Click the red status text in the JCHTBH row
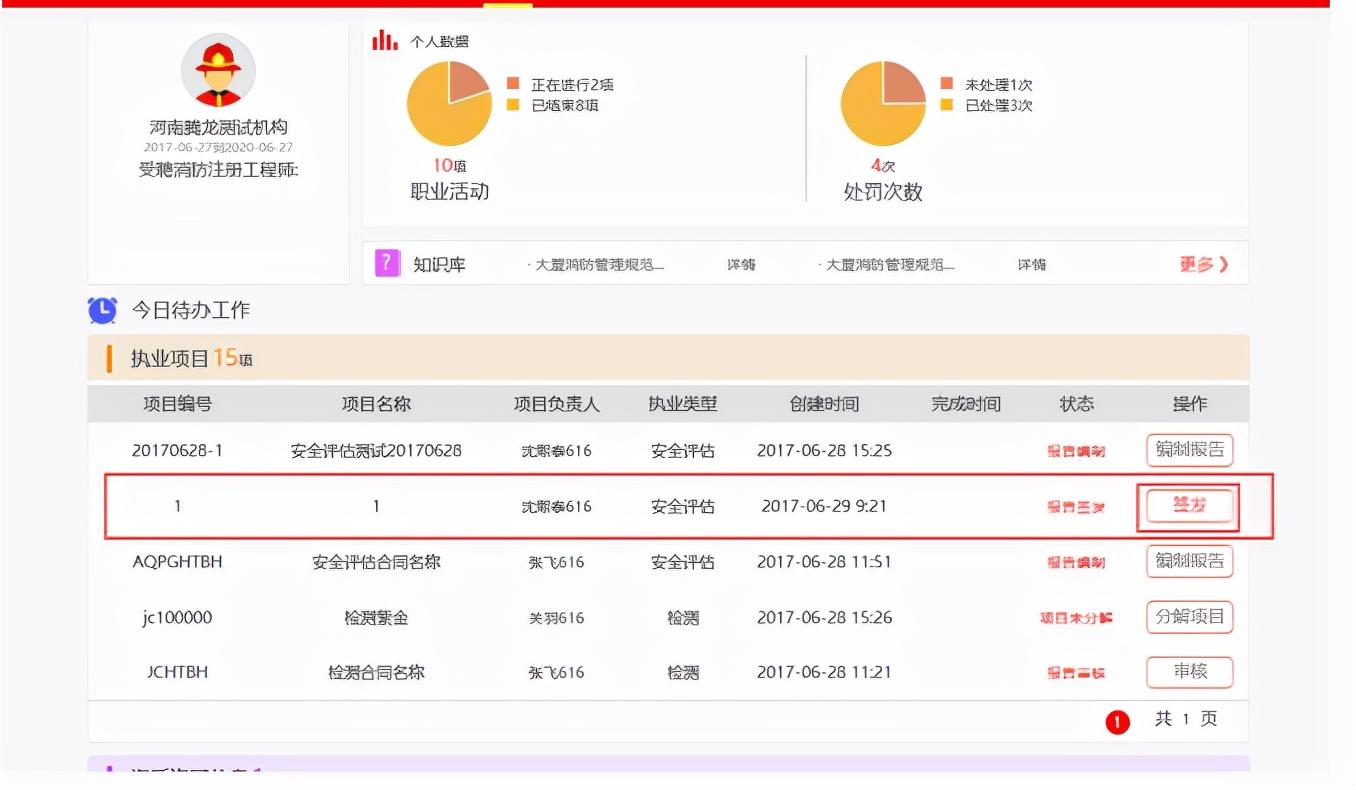Image resolution: width=1356 pixels, height=790 pixels. point(1076,674)
